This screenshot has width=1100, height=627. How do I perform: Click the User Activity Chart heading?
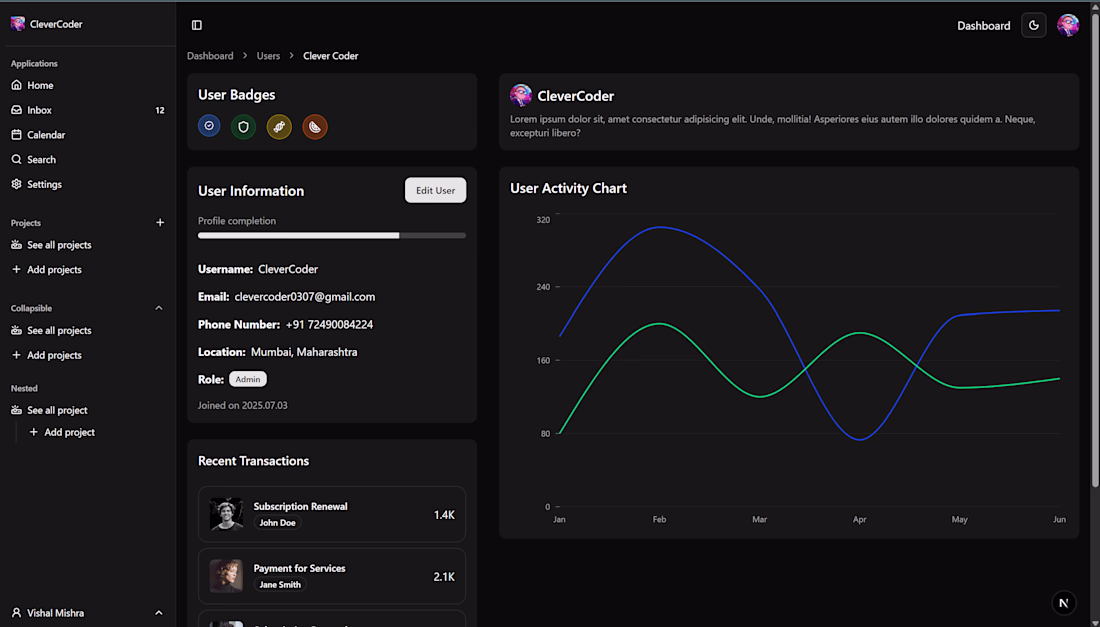(x=568, y=188)
